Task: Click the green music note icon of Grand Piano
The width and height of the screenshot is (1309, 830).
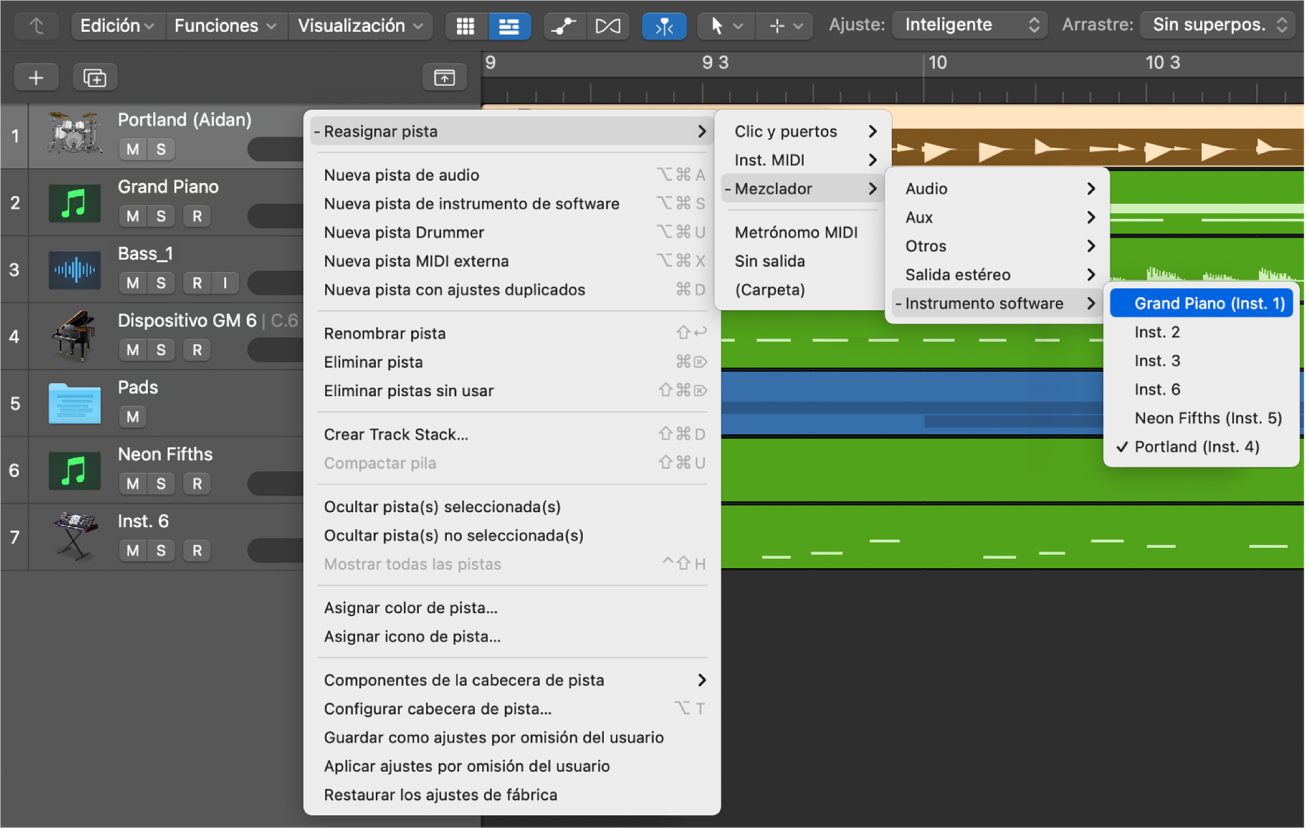Action: [75, 202]
